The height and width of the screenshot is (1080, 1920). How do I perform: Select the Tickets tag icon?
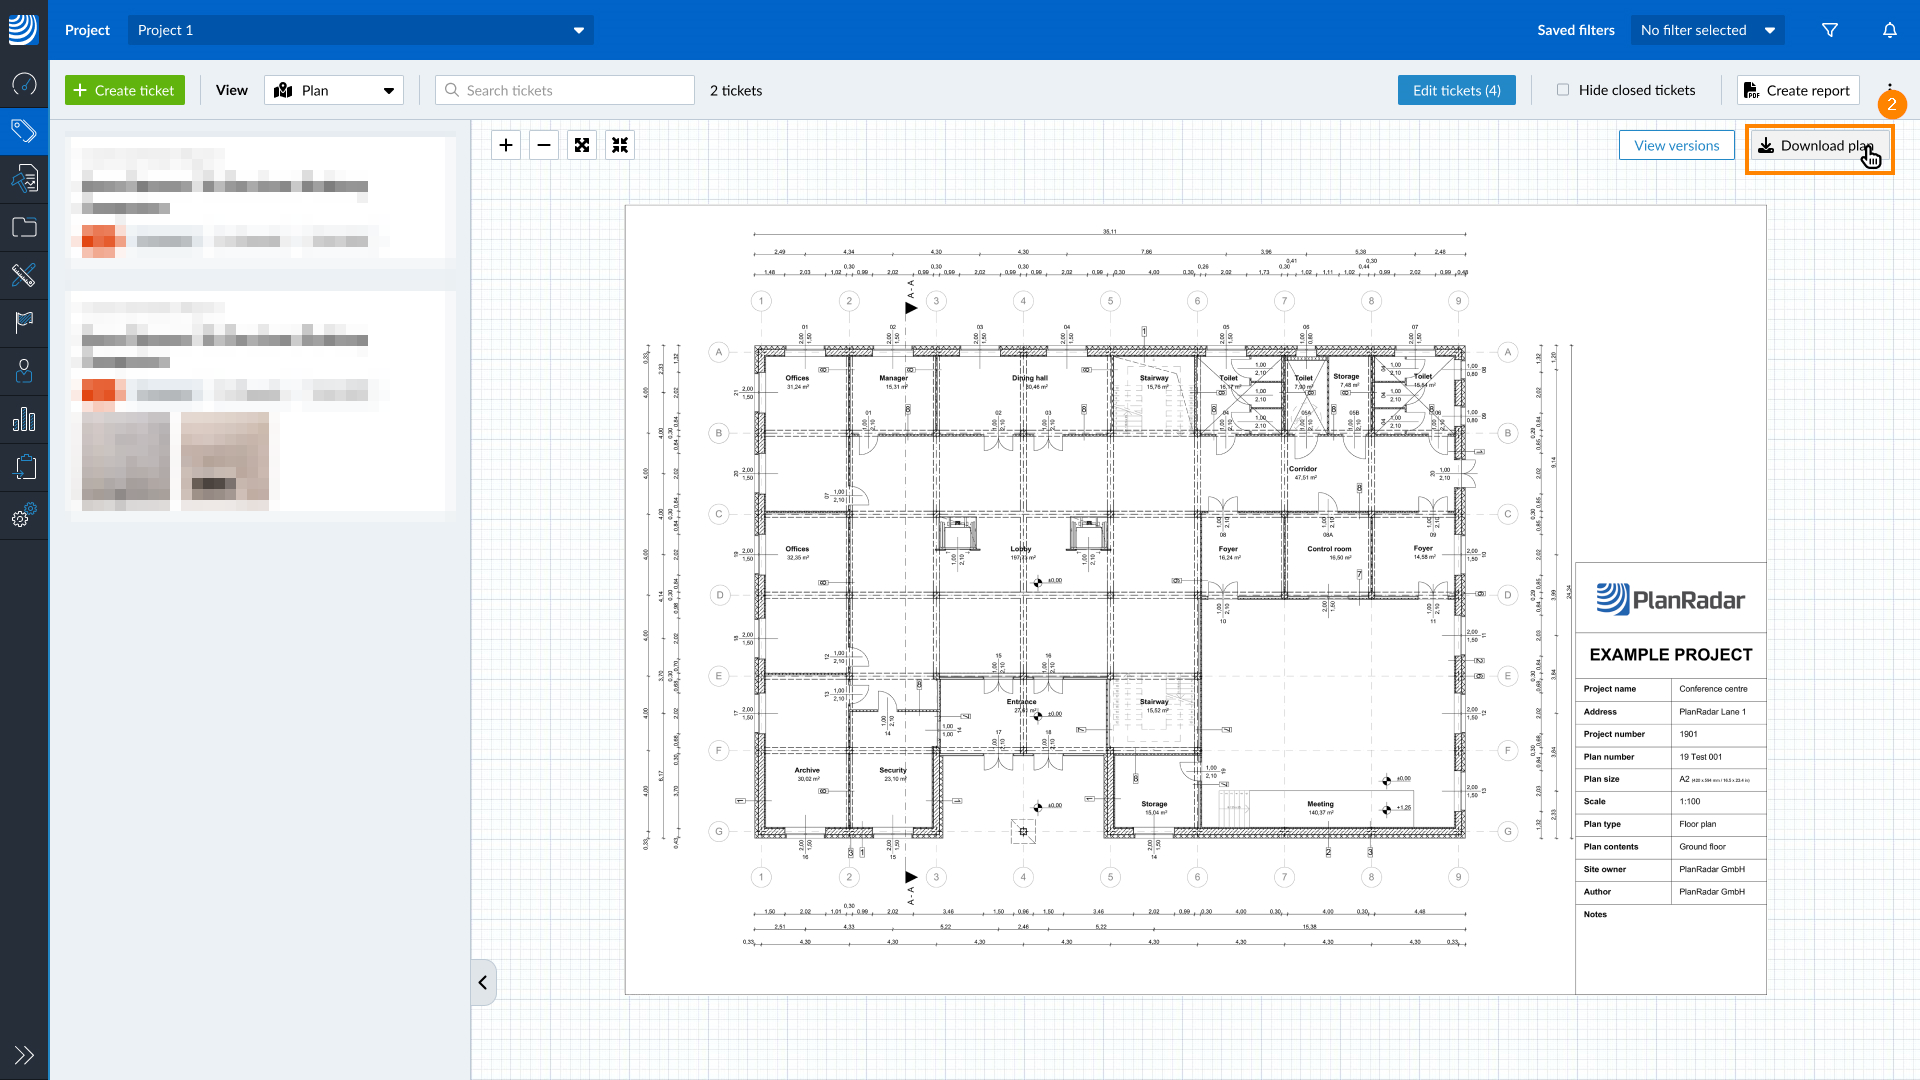tap(24, 131)
